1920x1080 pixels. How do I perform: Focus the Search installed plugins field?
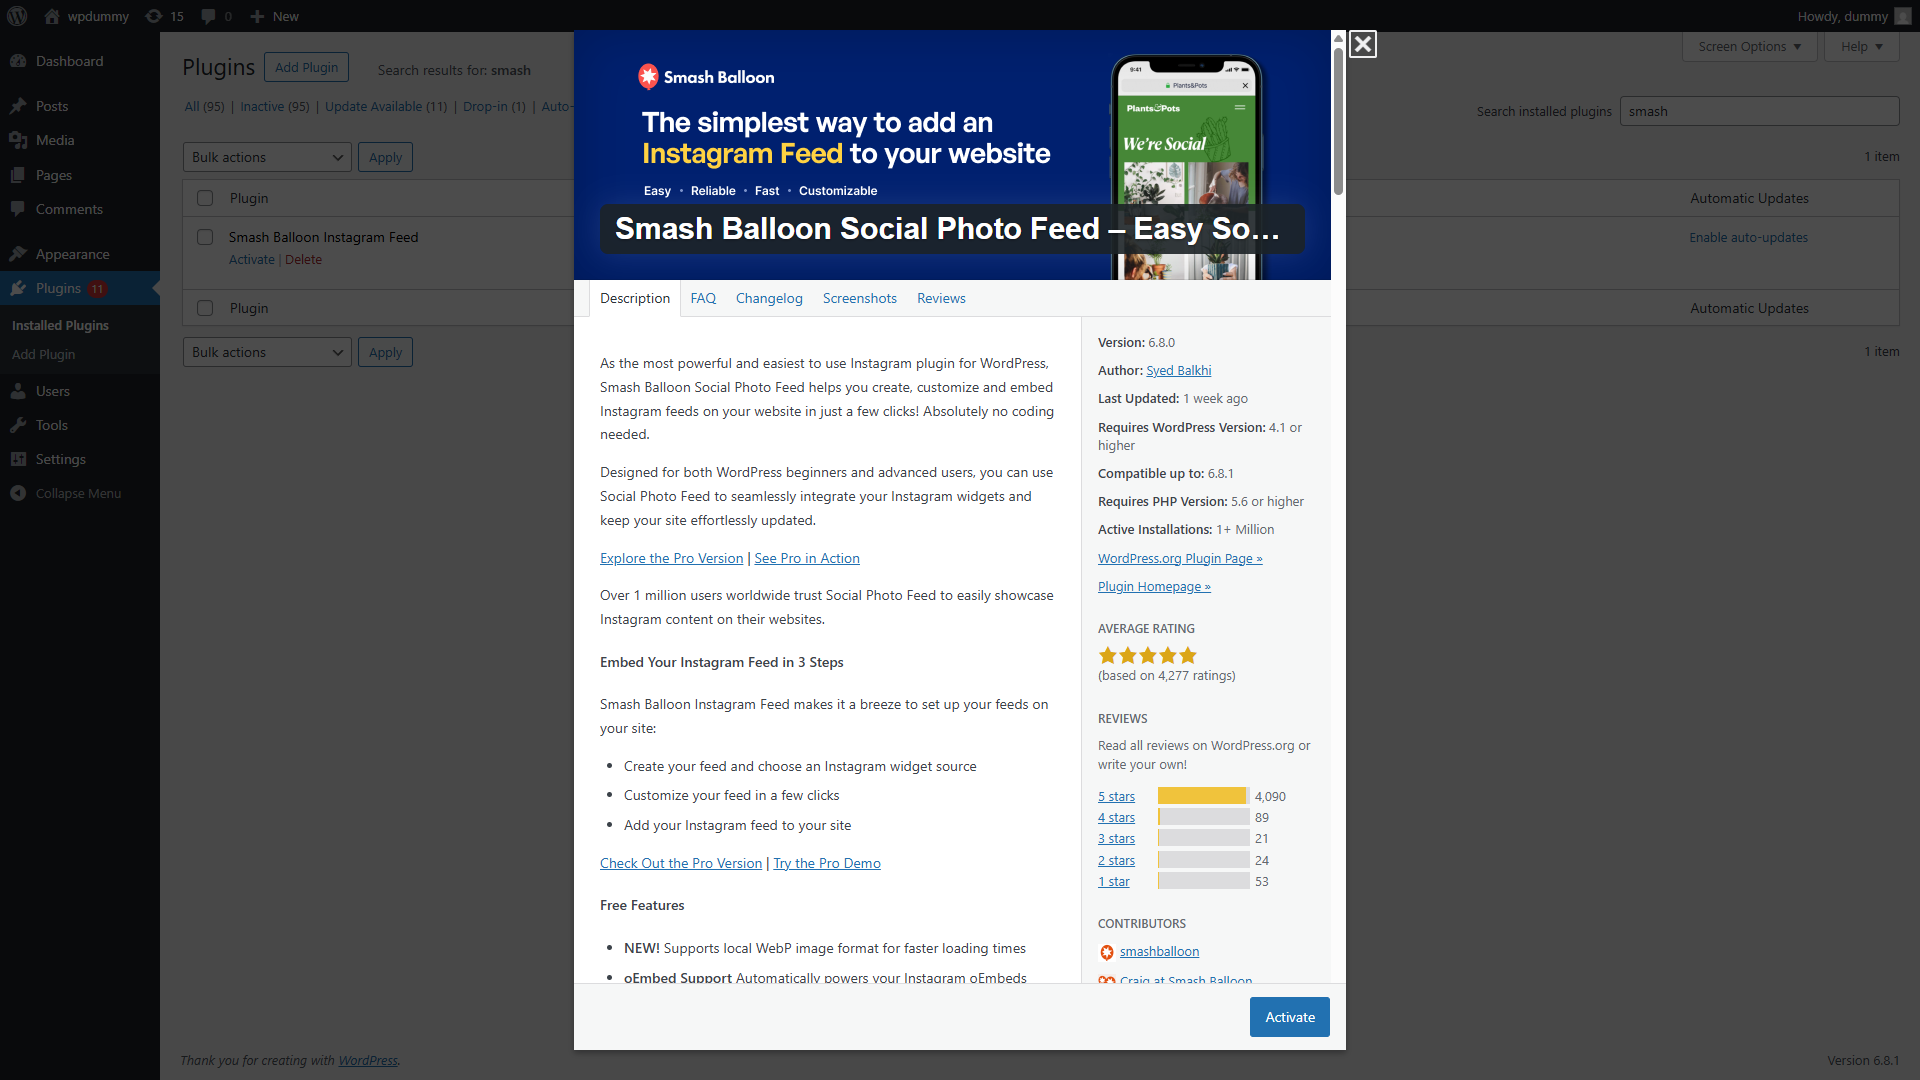pos(1759,111)
